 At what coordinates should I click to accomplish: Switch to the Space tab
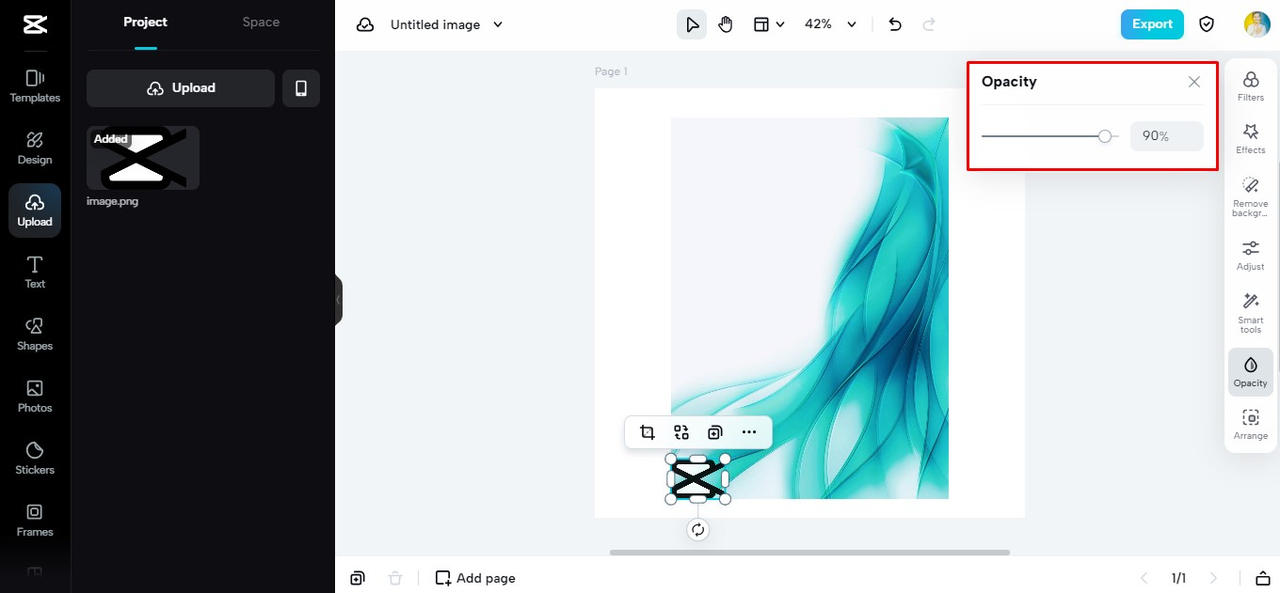click(261, 22)
